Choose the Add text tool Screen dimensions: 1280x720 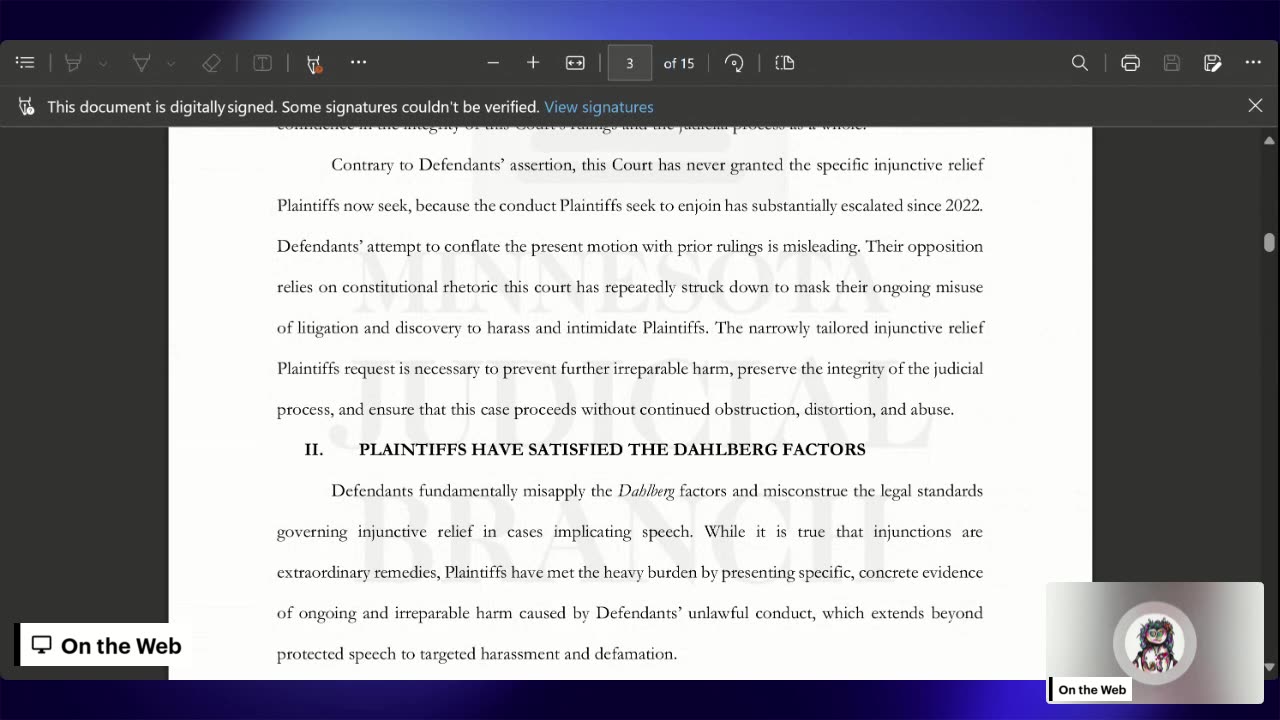[262, 63]
